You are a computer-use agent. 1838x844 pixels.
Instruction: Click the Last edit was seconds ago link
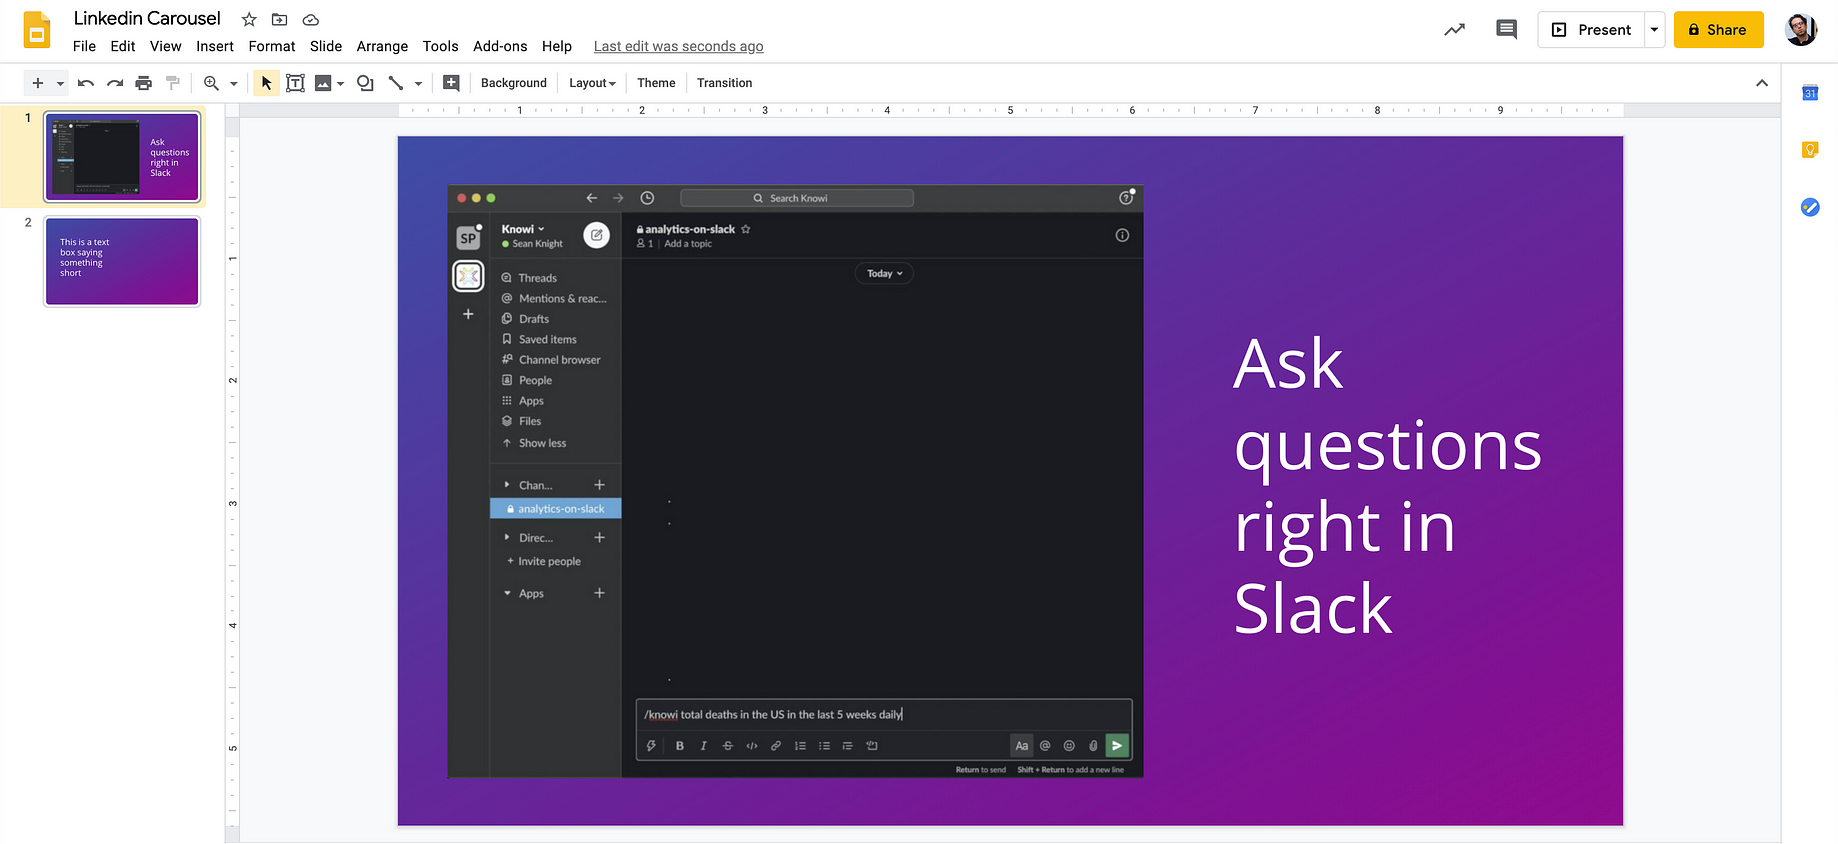click(678, 46)
